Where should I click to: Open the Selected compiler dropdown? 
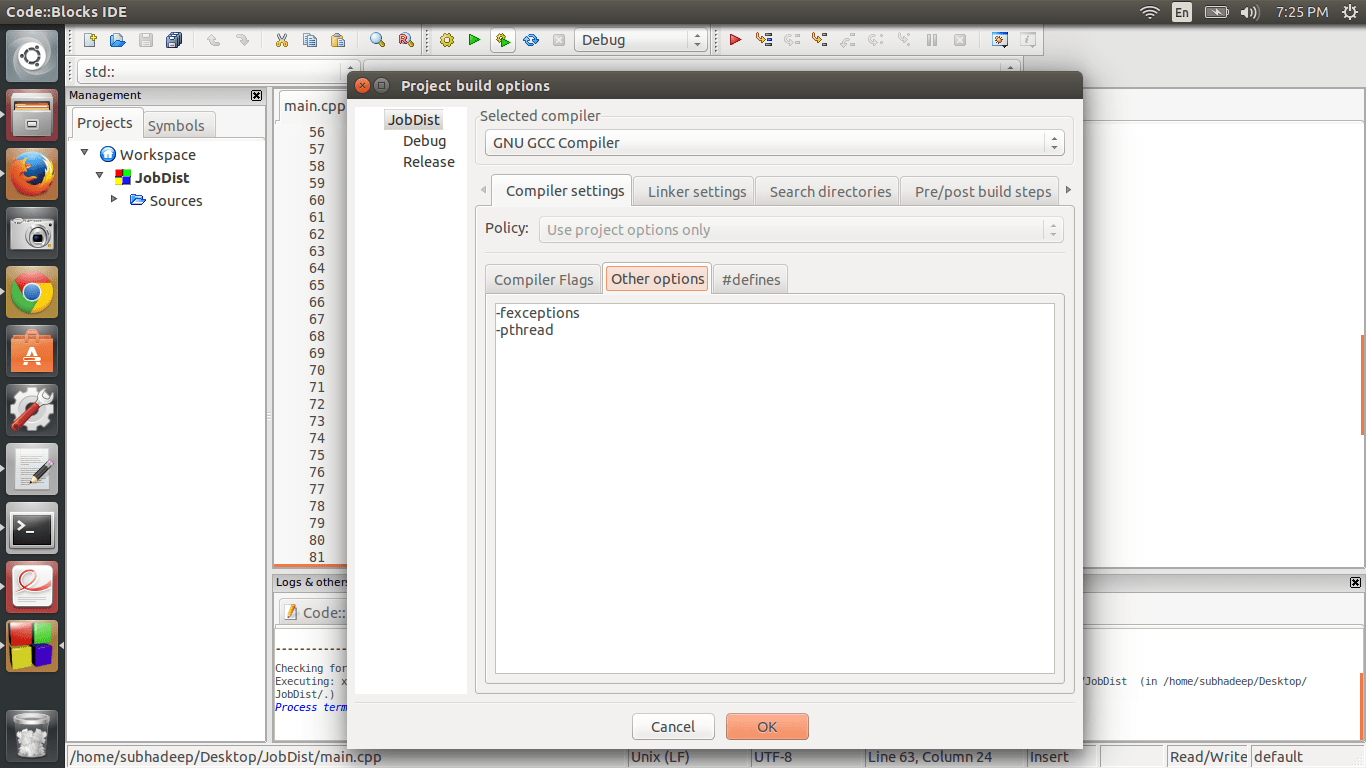(x=774, y=143)
